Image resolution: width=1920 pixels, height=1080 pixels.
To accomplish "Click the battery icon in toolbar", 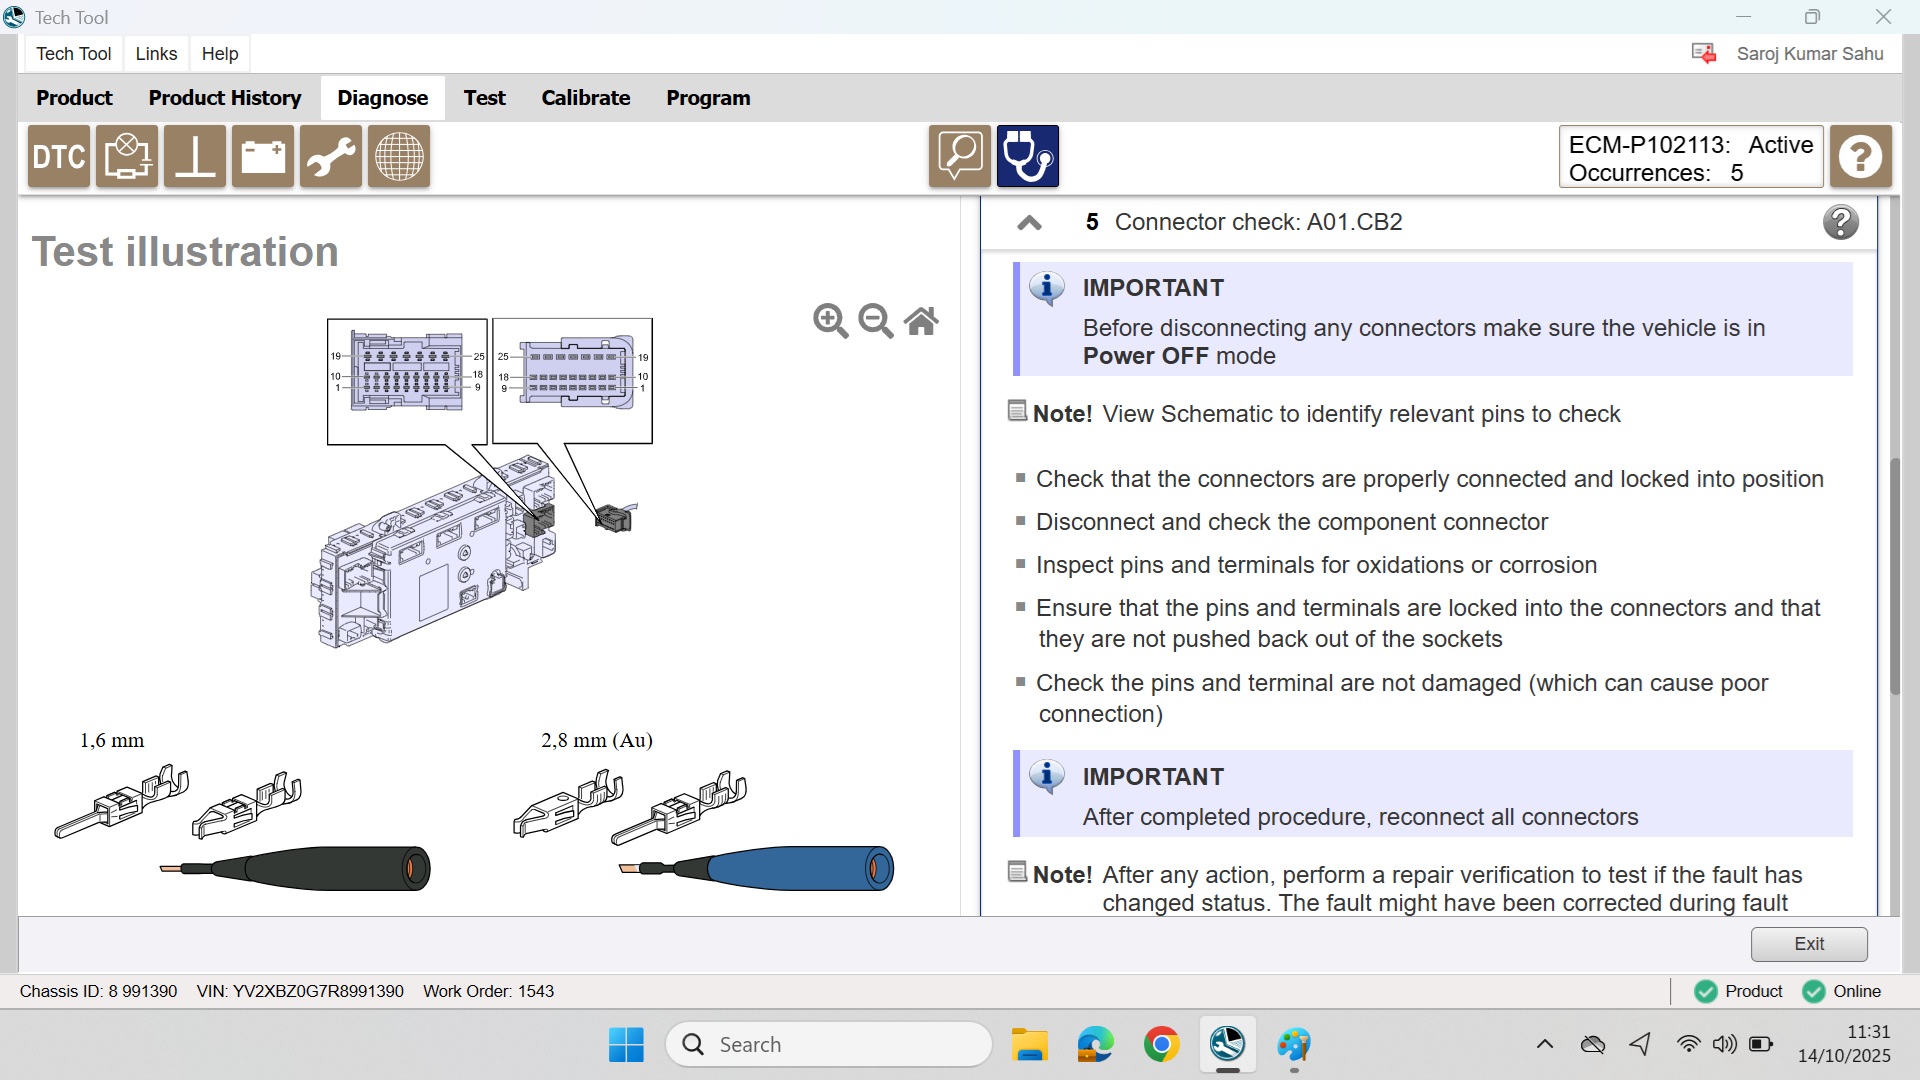I will 263,157.
